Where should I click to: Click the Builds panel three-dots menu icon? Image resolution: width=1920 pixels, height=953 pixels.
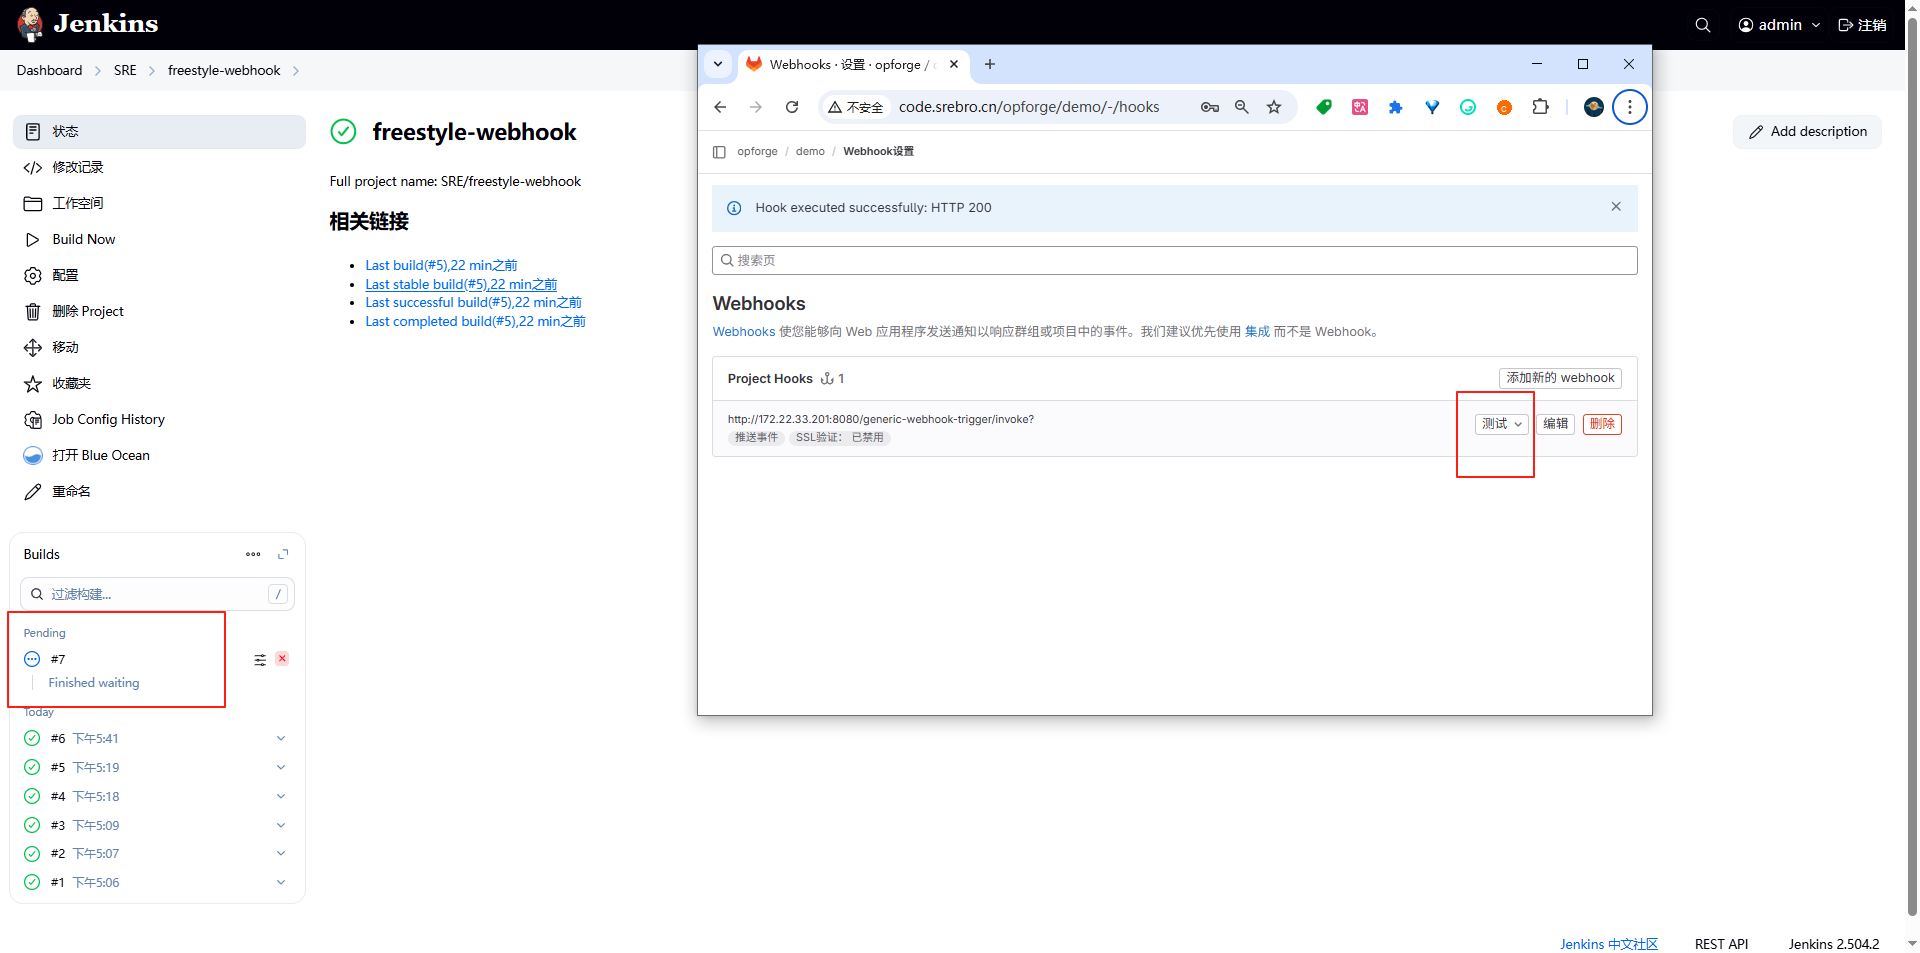click(x=253, y=554)
